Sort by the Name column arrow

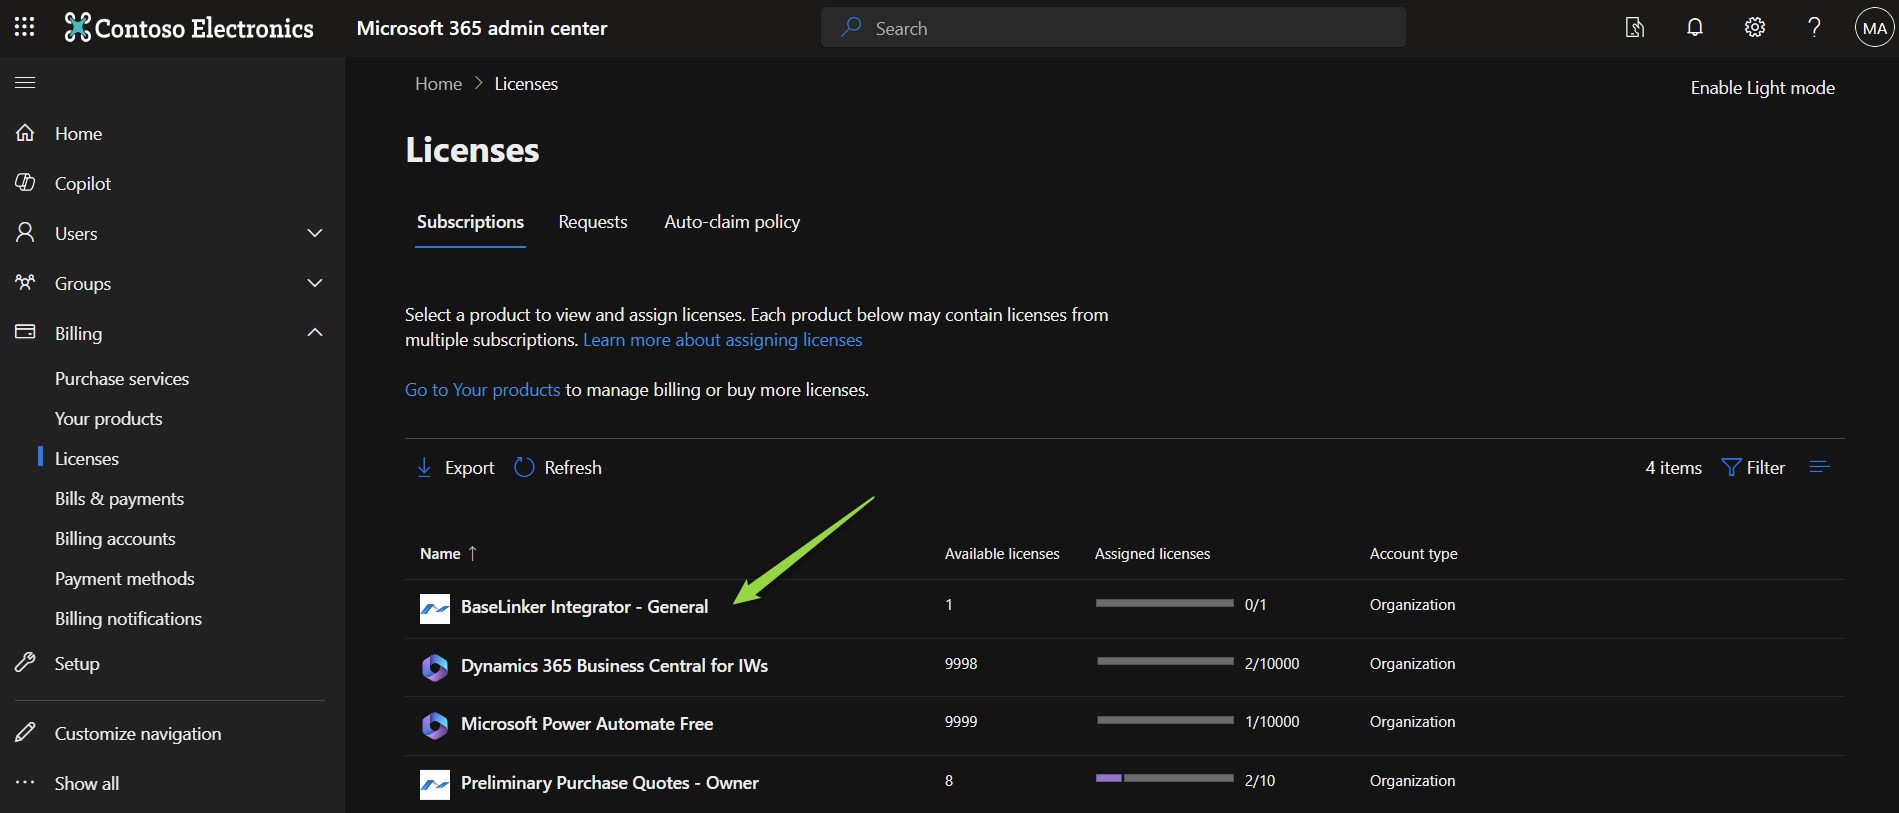point(472,553)
